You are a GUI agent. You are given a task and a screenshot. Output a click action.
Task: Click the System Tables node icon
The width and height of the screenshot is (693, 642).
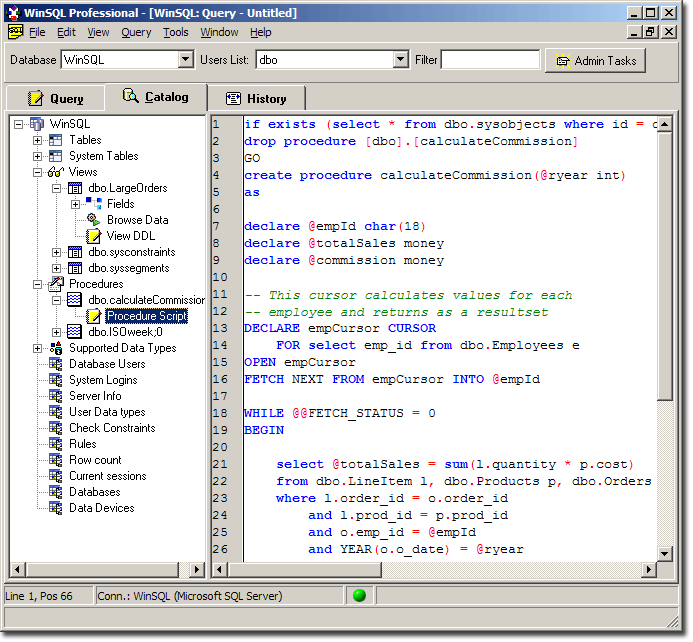point(56,156)
